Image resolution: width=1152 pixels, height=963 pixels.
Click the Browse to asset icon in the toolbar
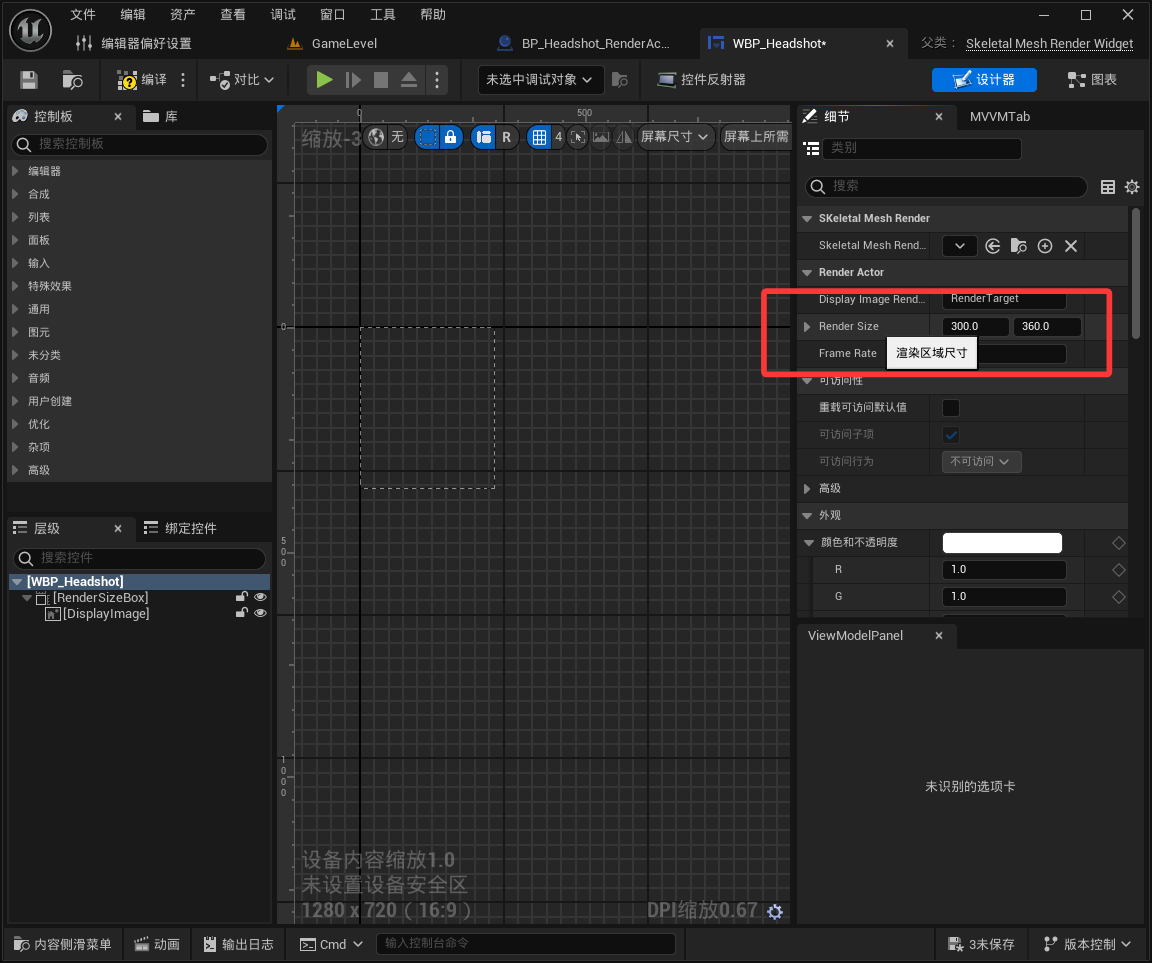[72, 79]
